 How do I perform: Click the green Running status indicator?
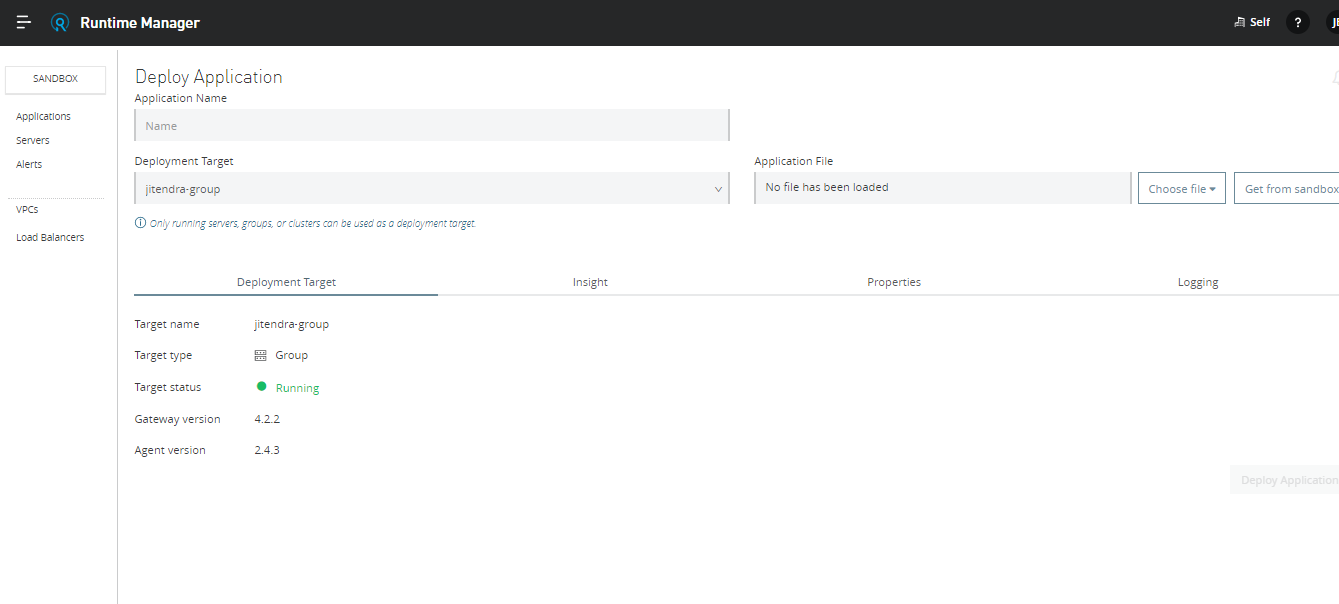[262, 386]
